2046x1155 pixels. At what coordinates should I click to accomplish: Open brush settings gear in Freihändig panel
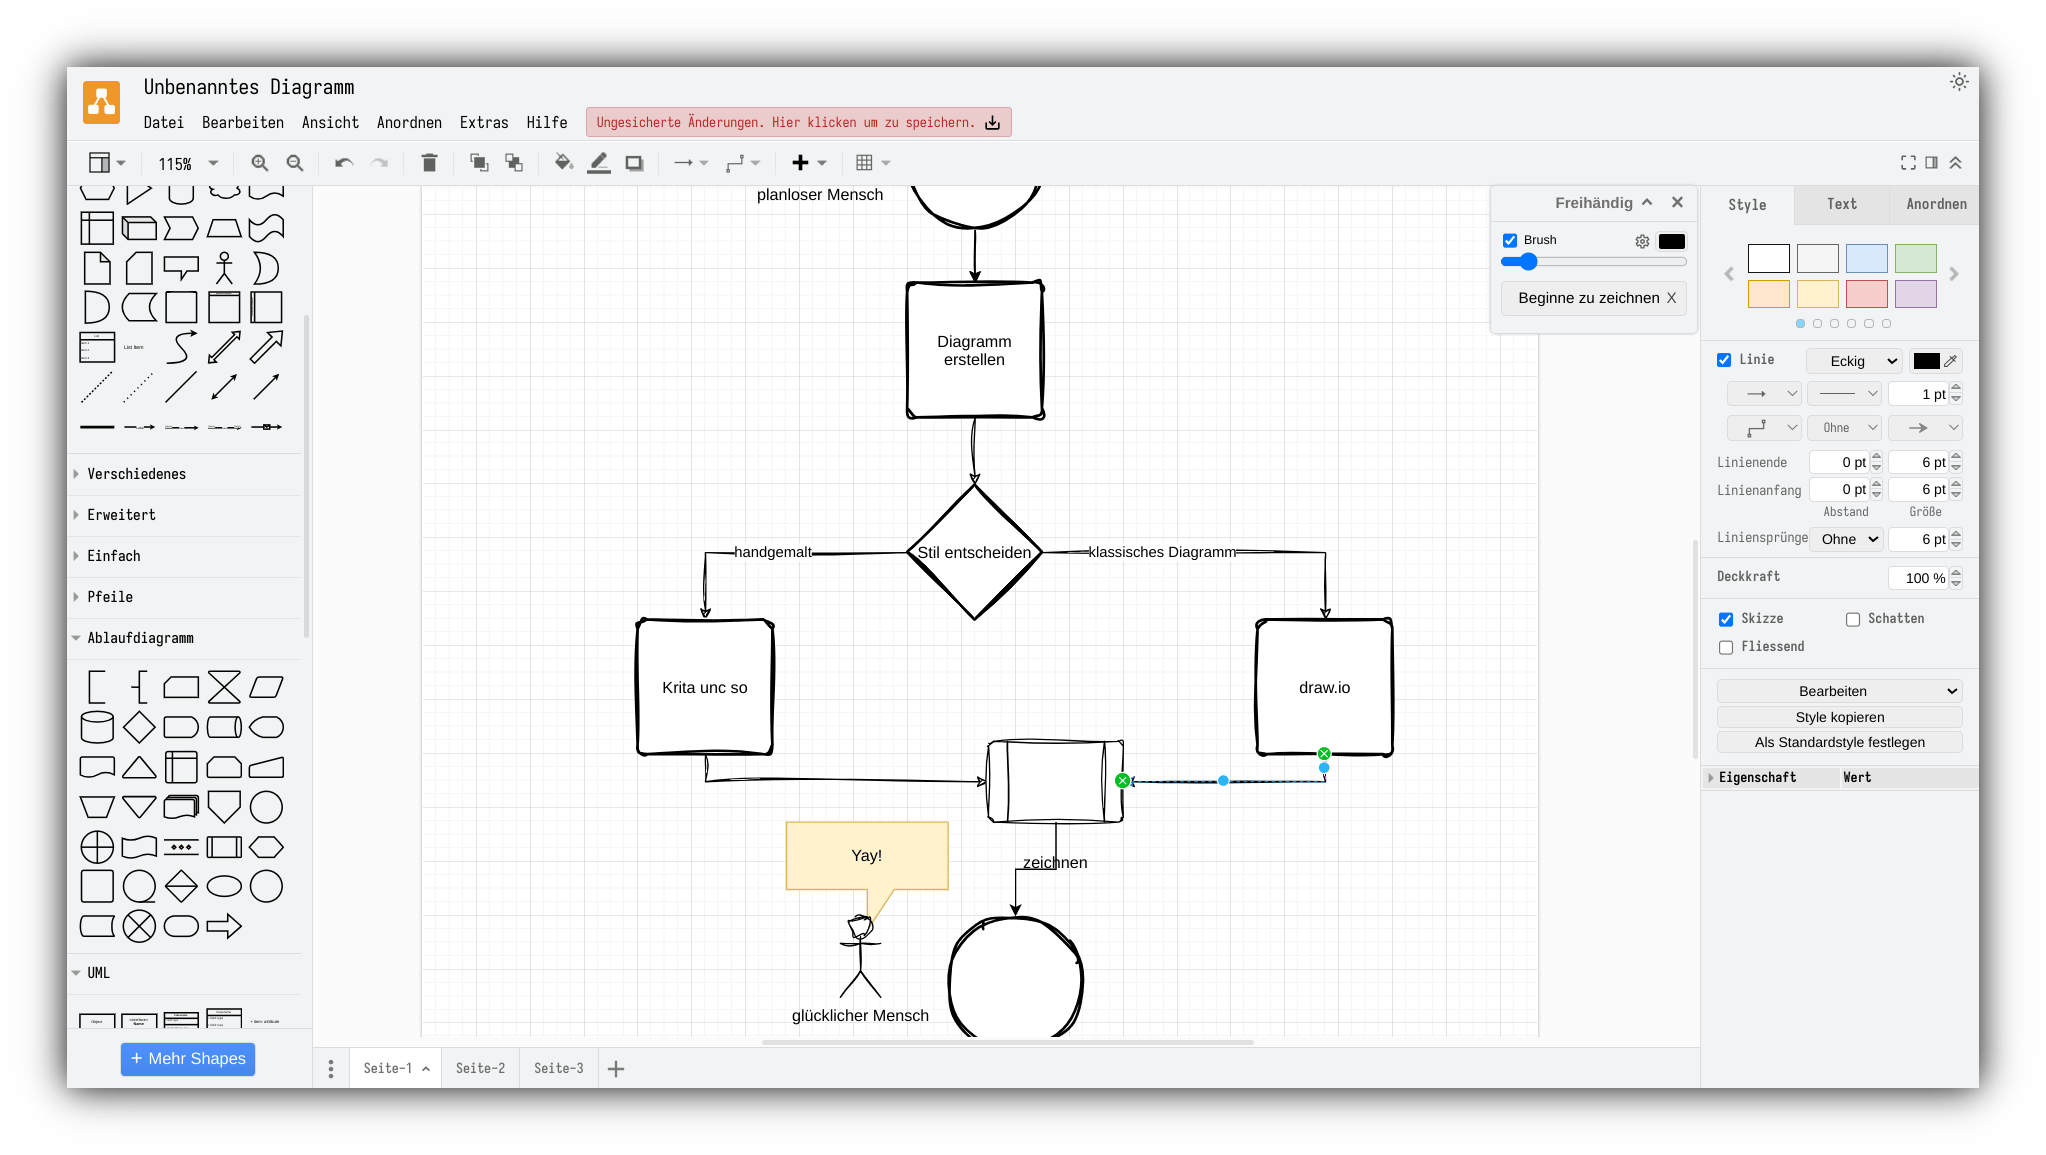pyautogui.click(x=1642, y=241)
